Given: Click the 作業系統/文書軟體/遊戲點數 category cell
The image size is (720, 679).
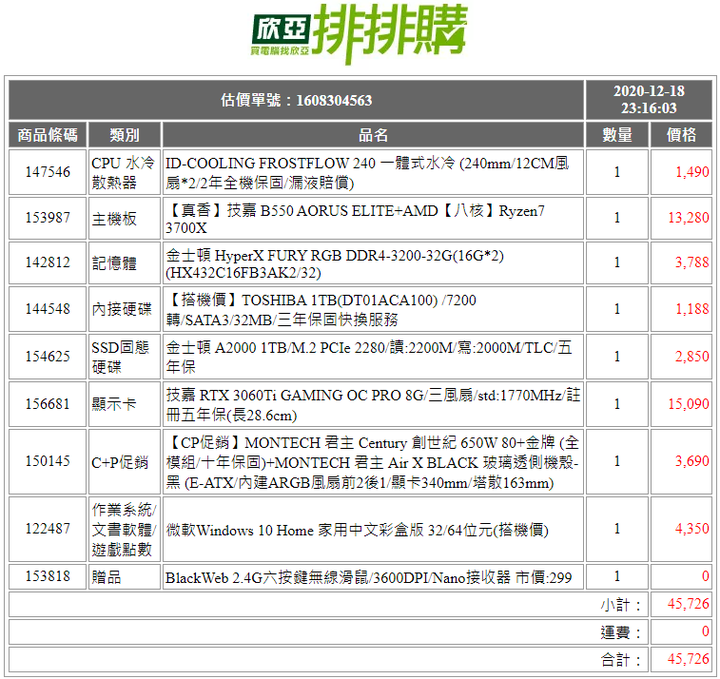Looking at the screenshot, I should click(124, 529).
